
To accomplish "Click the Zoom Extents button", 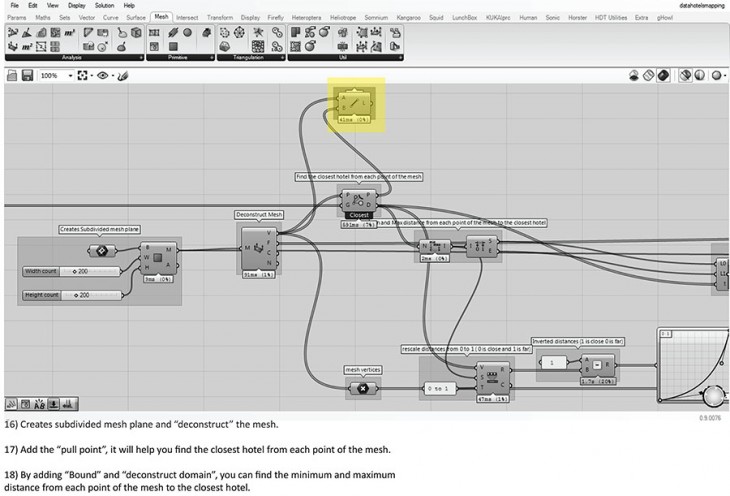I will [83, 75].
